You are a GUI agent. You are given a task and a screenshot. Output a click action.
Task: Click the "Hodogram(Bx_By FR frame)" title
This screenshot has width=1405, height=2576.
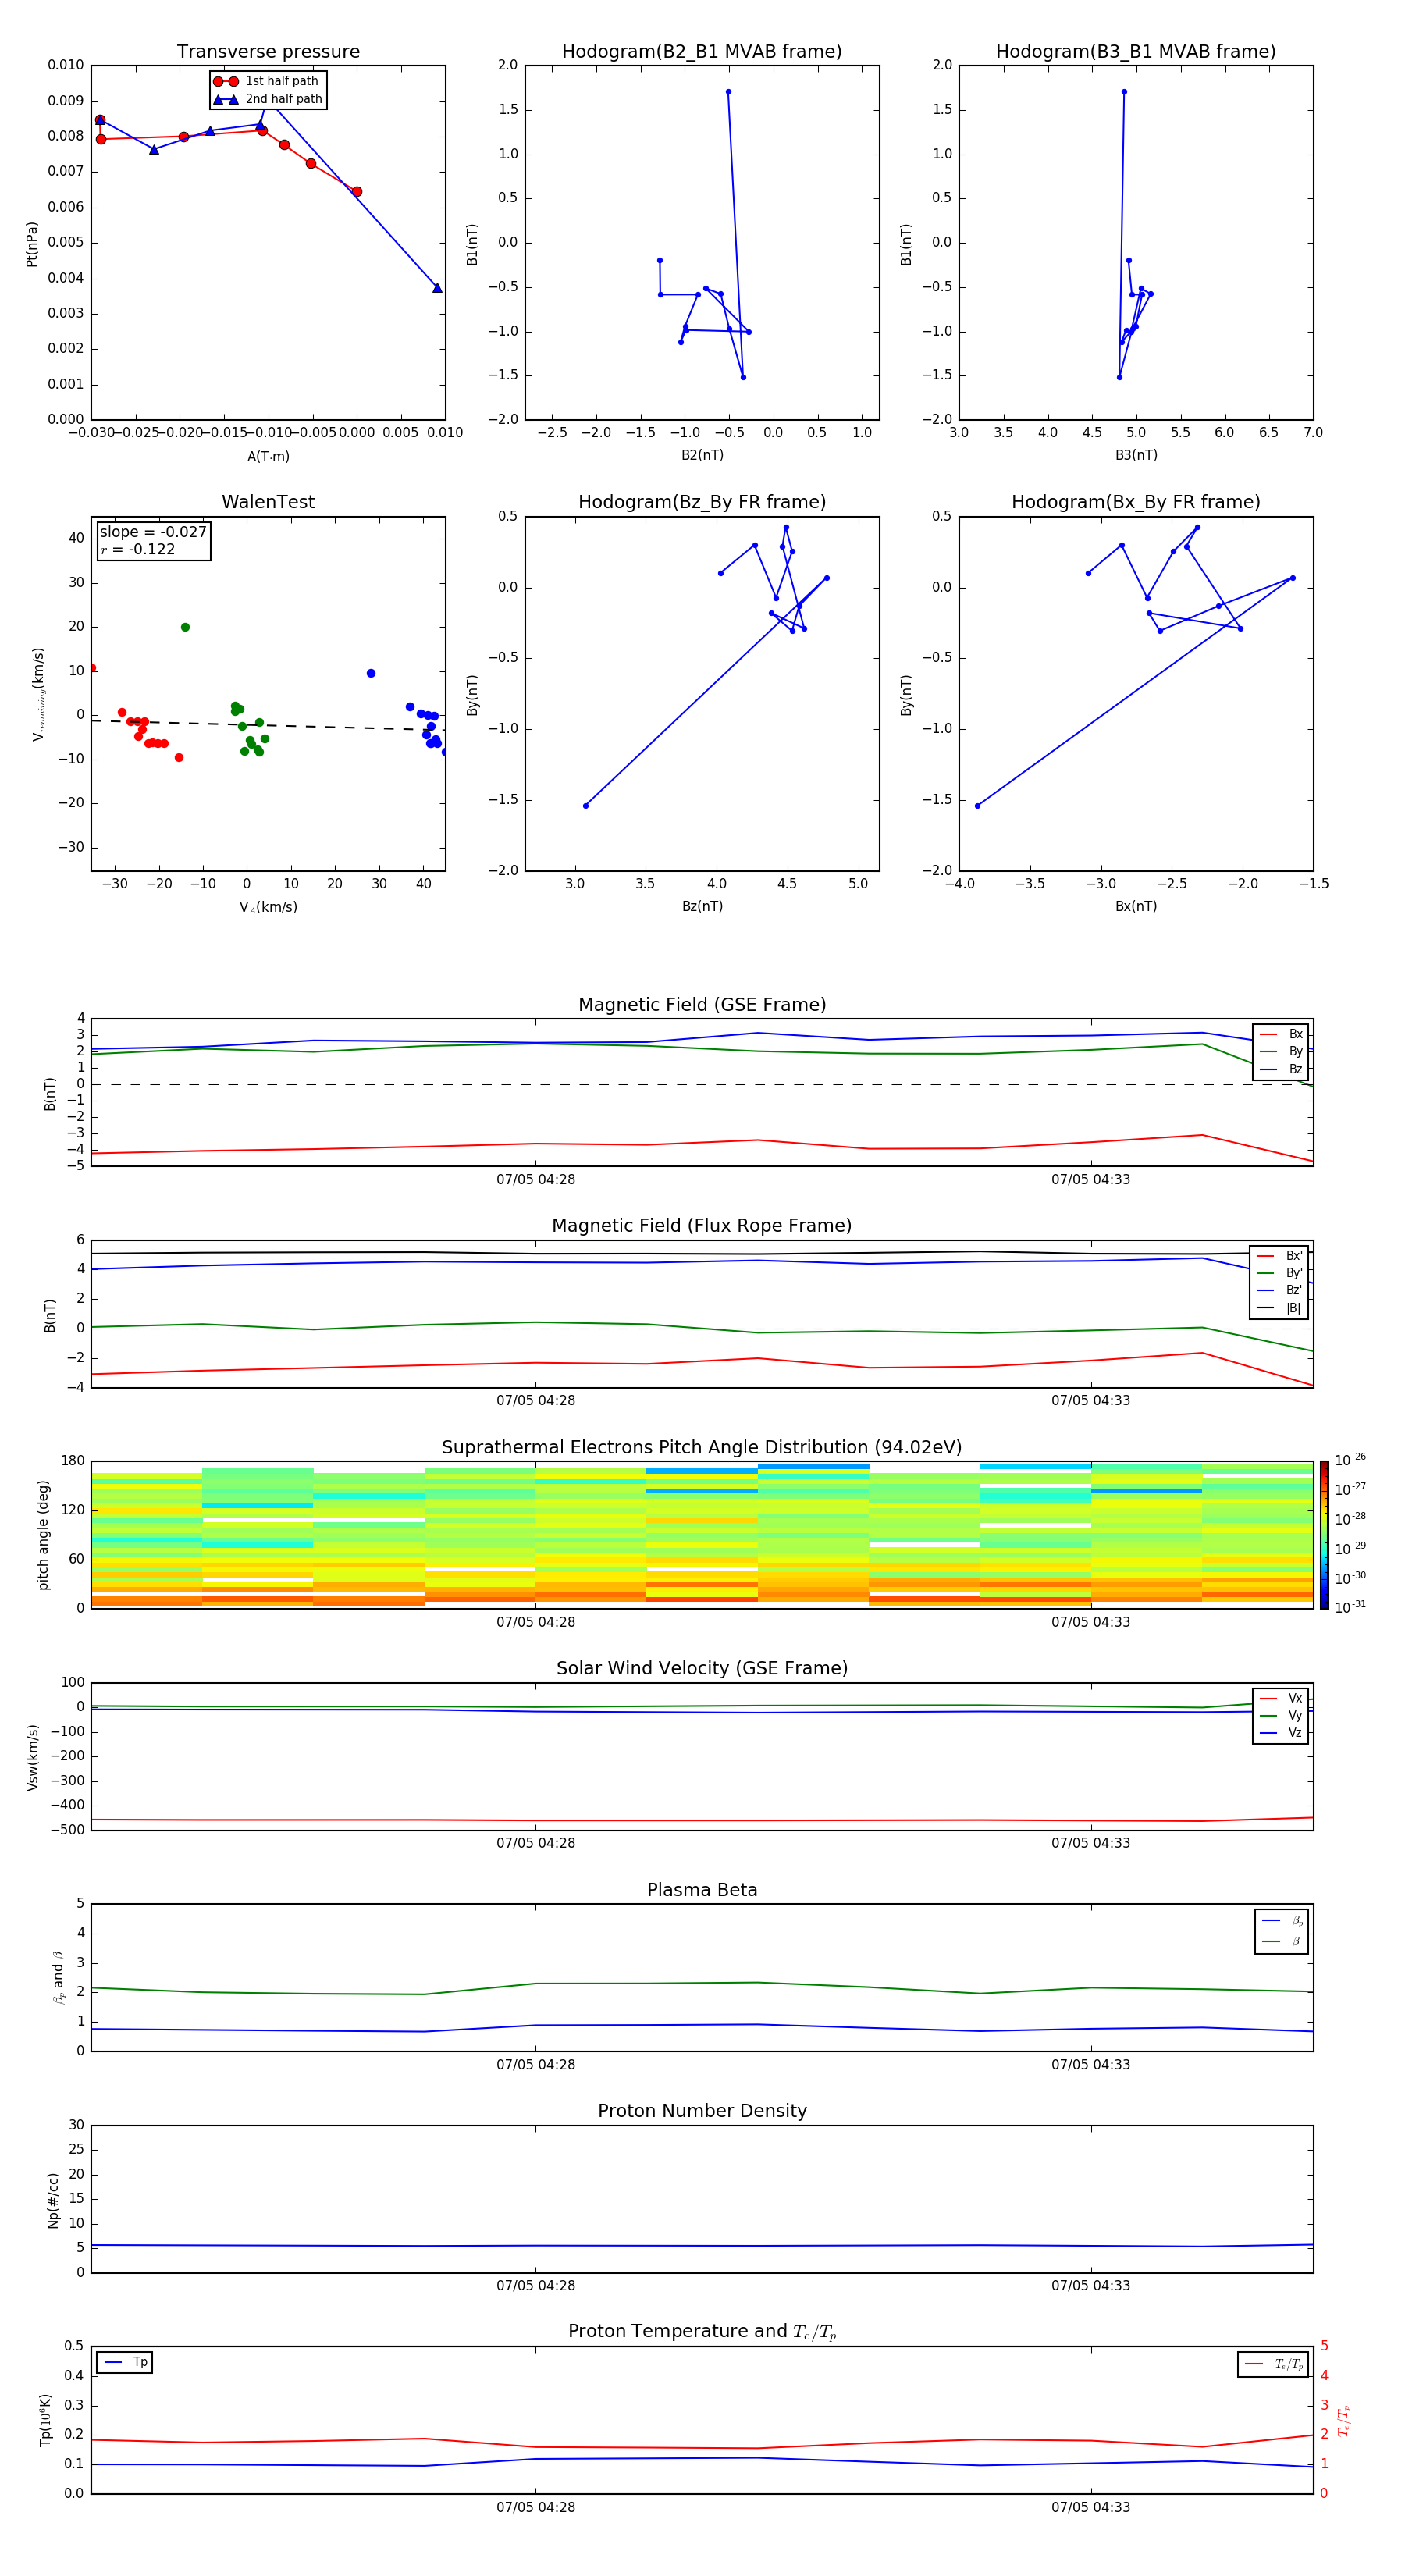[1136, 502]
